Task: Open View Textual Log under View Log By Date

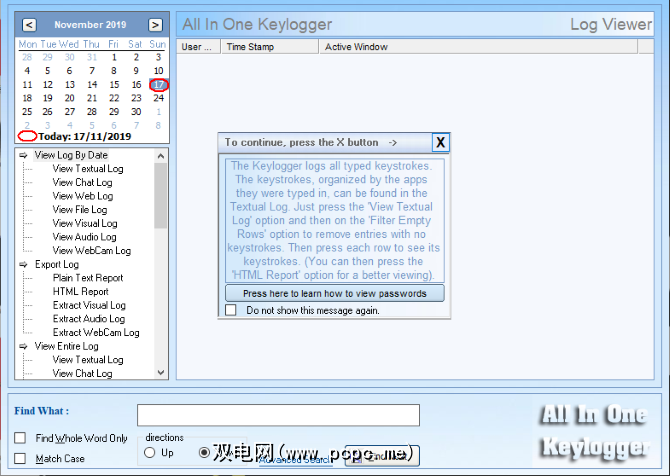Action: [88, 169]
